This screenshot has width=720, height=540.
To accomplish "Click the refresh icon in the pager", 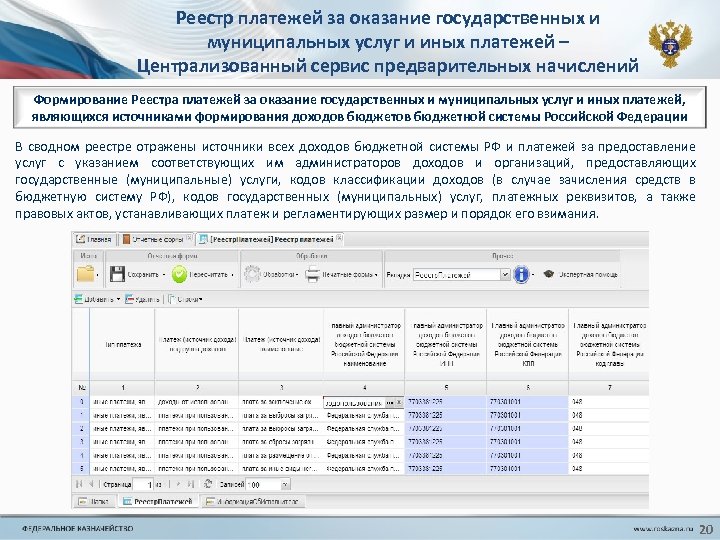I will 208,484.
